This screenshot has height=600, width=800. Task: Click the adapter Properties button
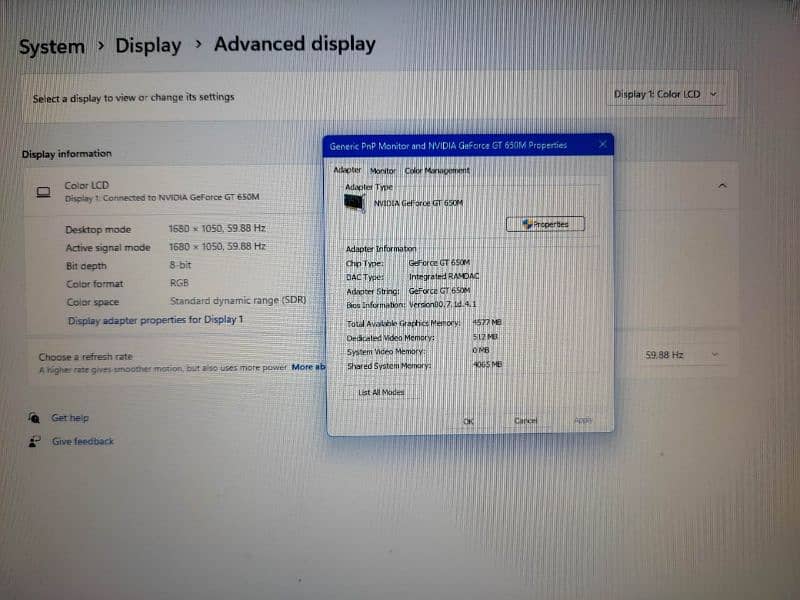point(545,224)
